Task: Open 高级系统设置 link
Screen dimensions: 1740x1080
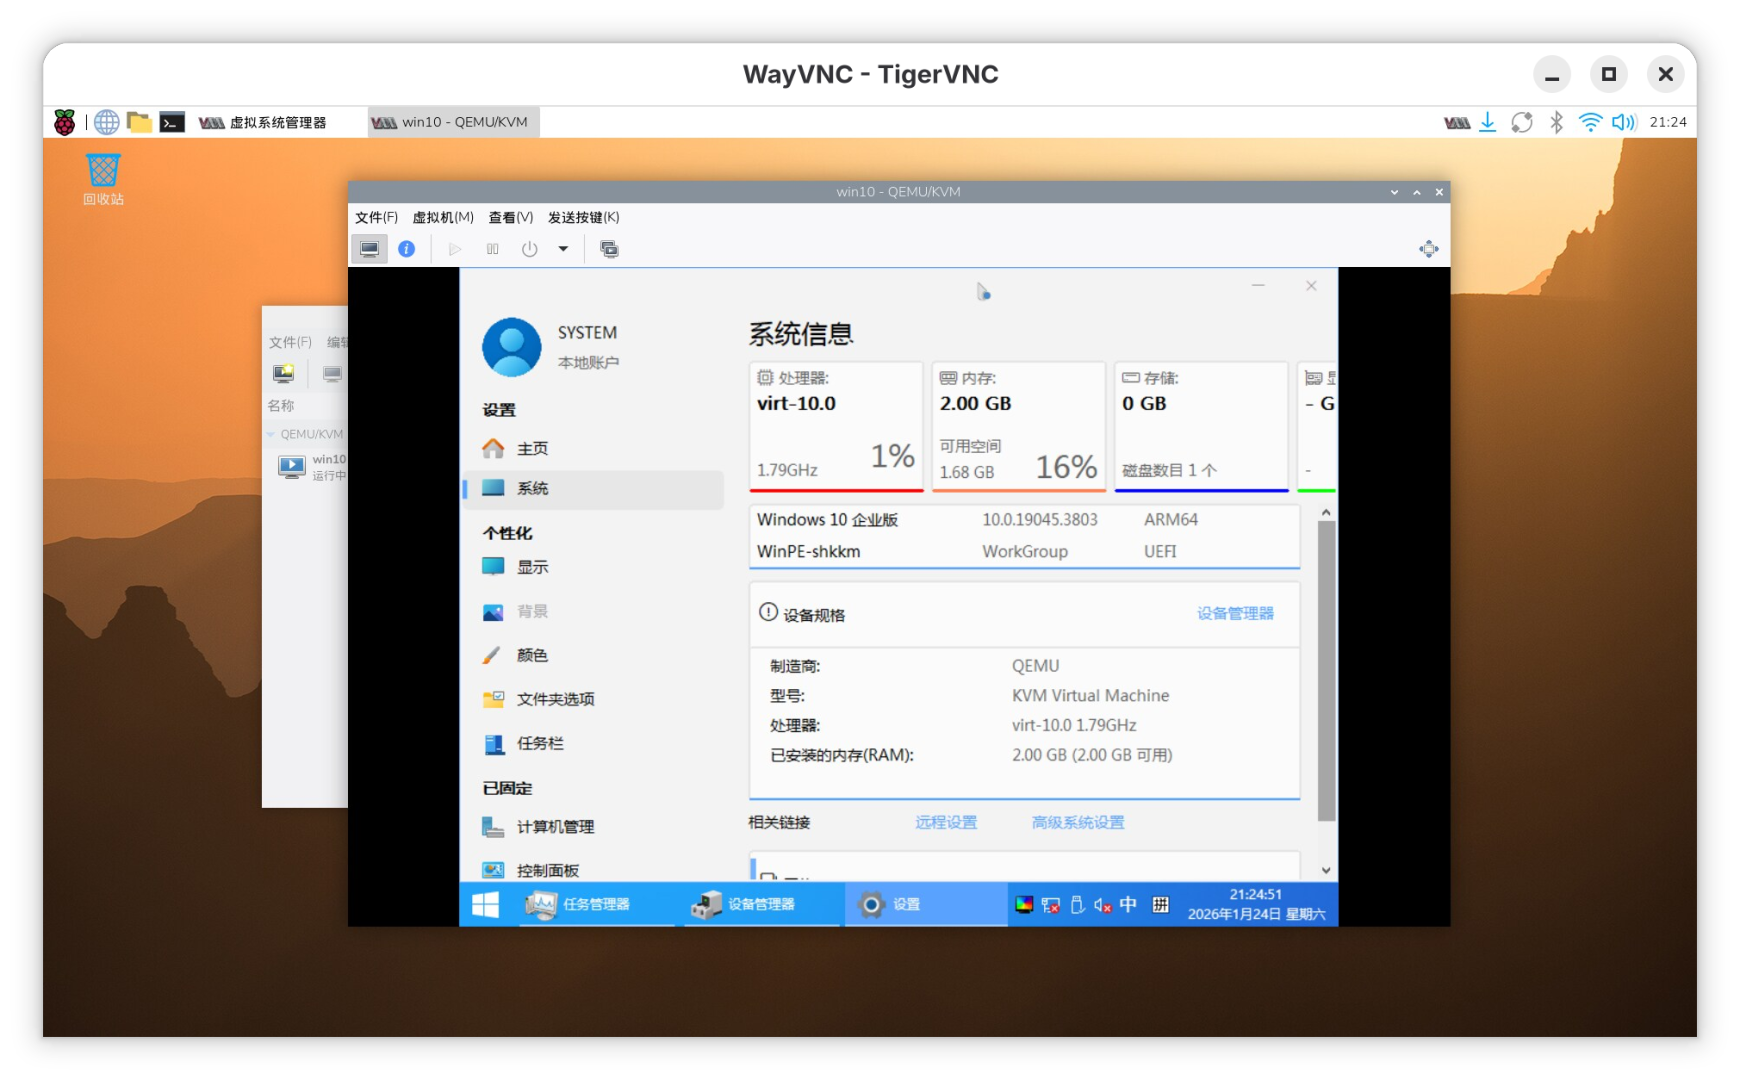Action: [1077, 822]
